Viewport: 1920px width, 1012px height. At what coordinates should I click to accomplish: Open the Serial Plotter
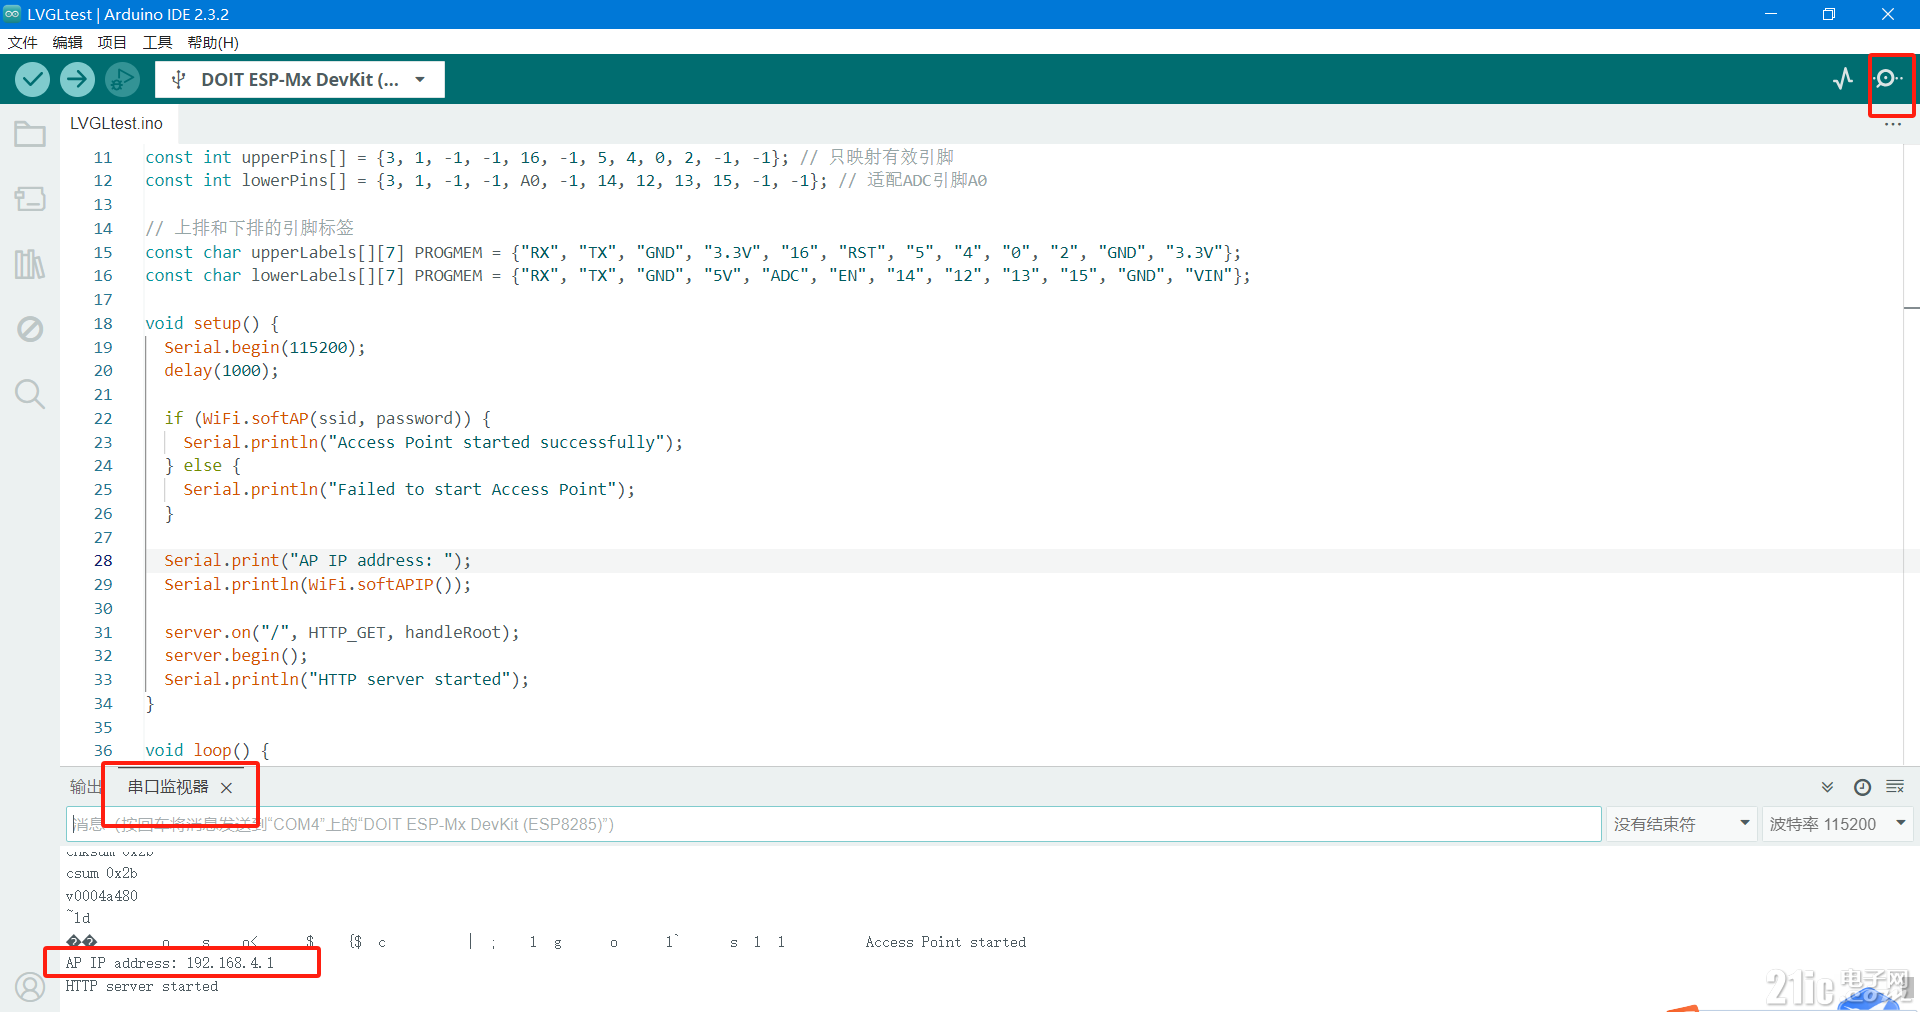1843,79
